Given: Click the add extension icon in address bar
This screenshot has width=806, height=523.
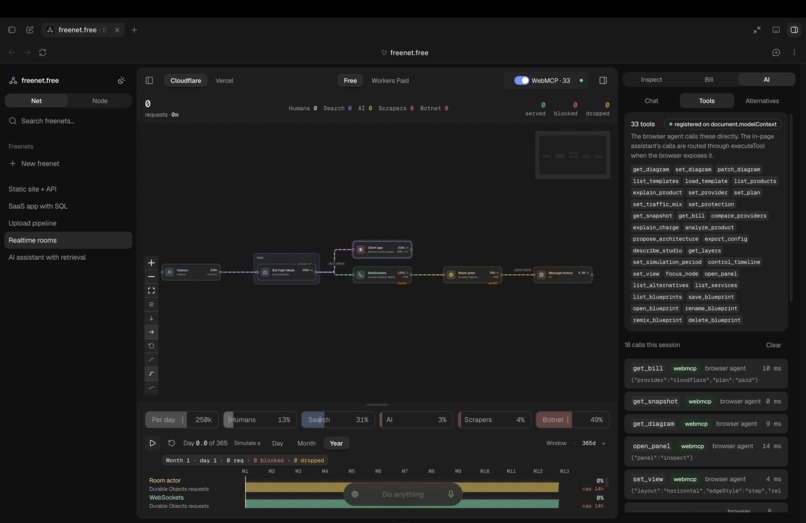Looking at the screenshot, I should 776,52.
